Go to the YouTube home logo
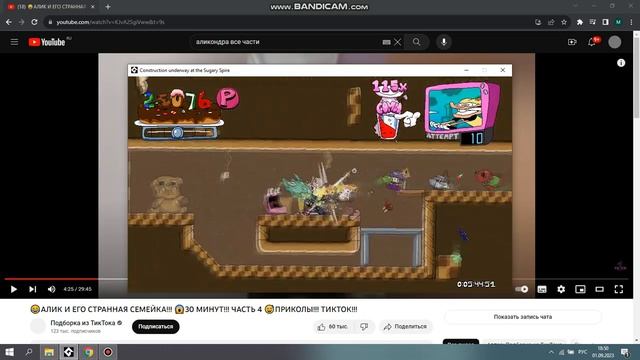The width and height of the screenshot is (640, 360). (47, 42)
